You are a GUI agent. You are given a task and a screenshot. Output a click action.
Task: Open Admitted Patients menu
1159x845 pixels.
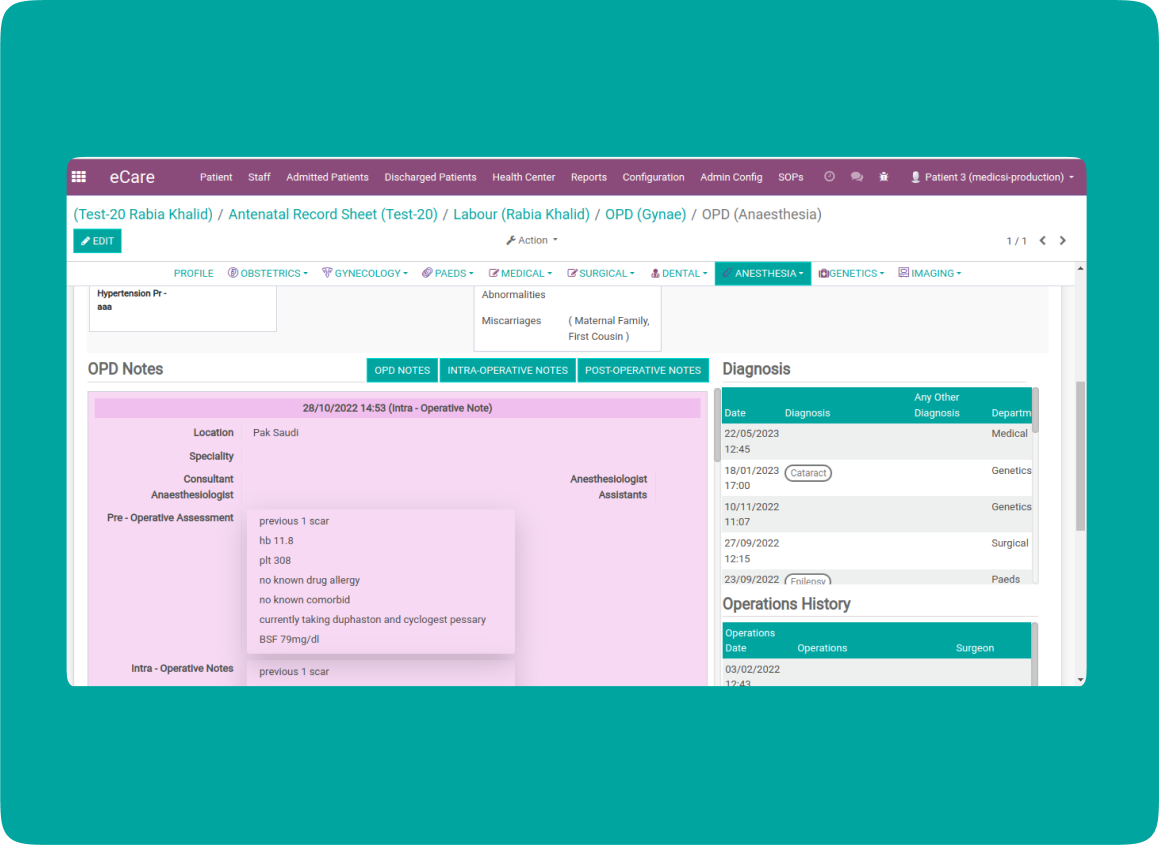click(x=327, y=177)
